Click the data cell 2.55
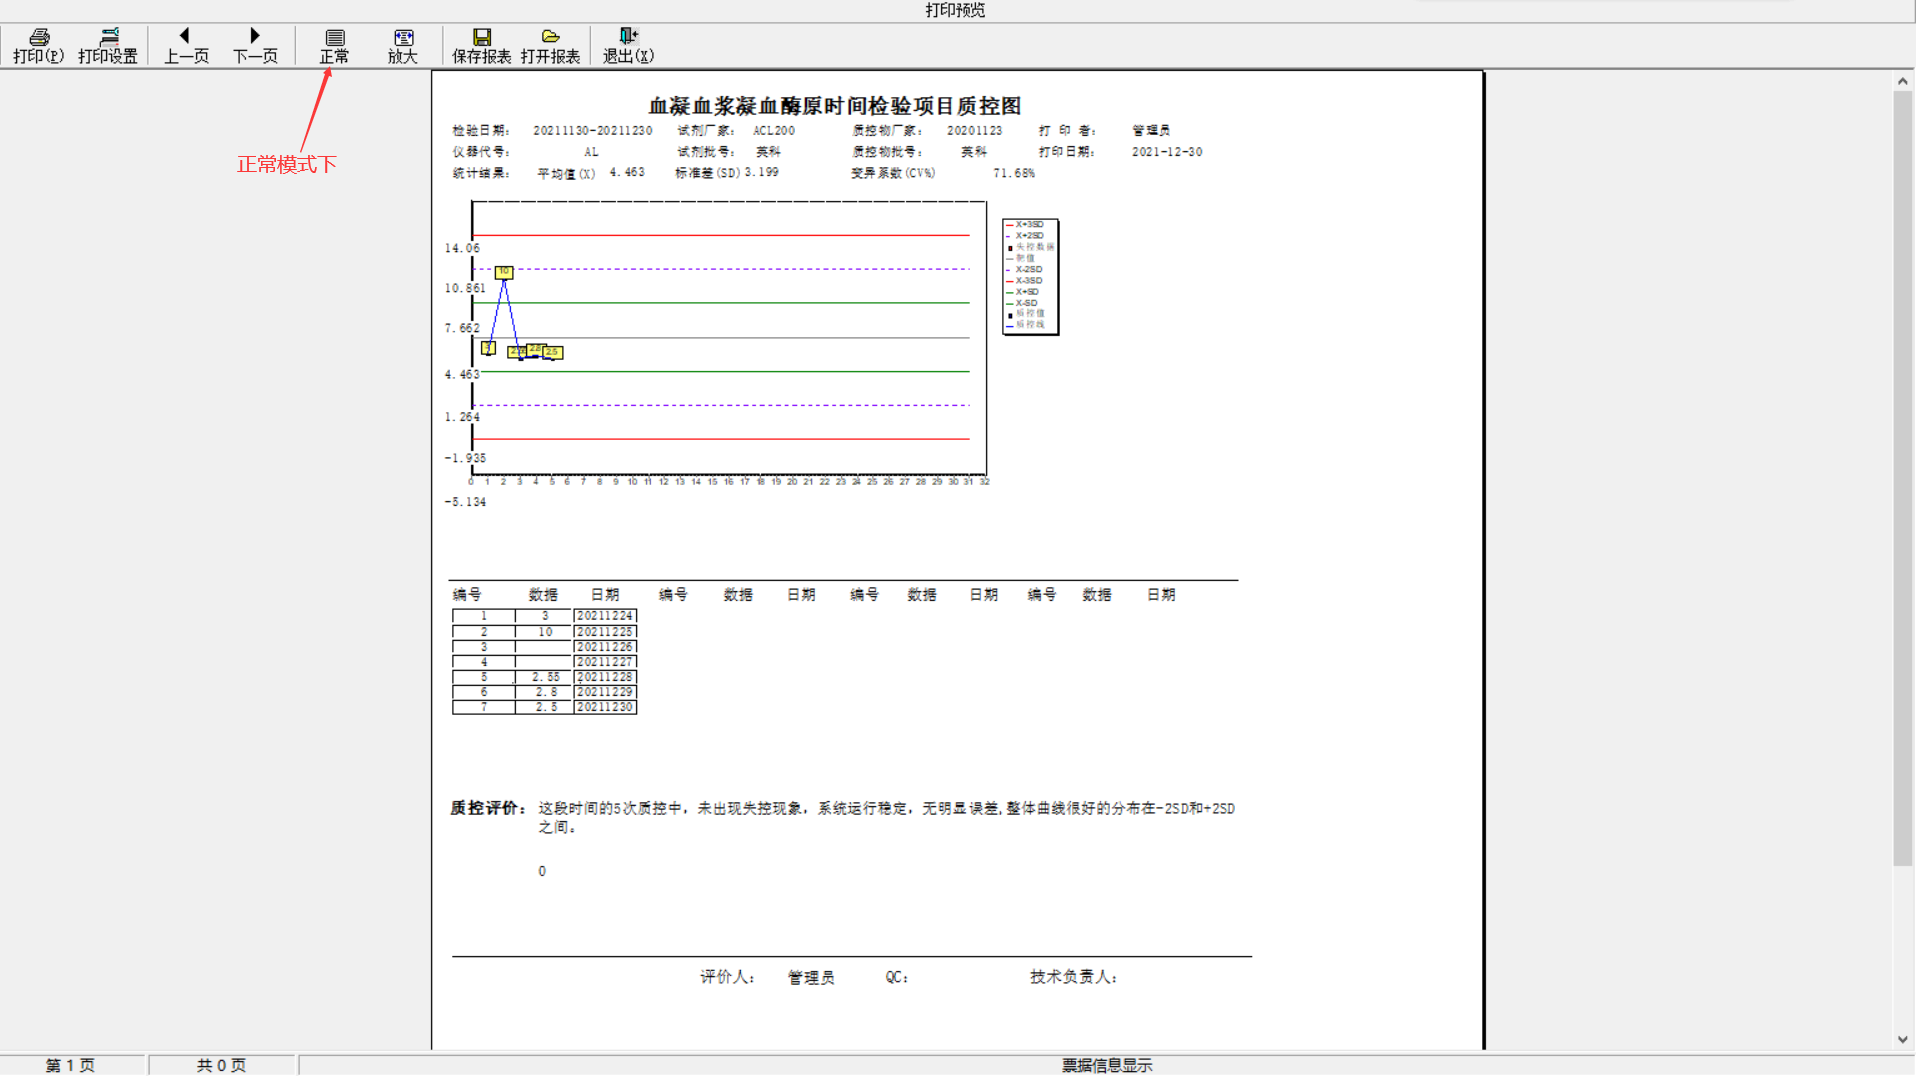 pos(545,677)
